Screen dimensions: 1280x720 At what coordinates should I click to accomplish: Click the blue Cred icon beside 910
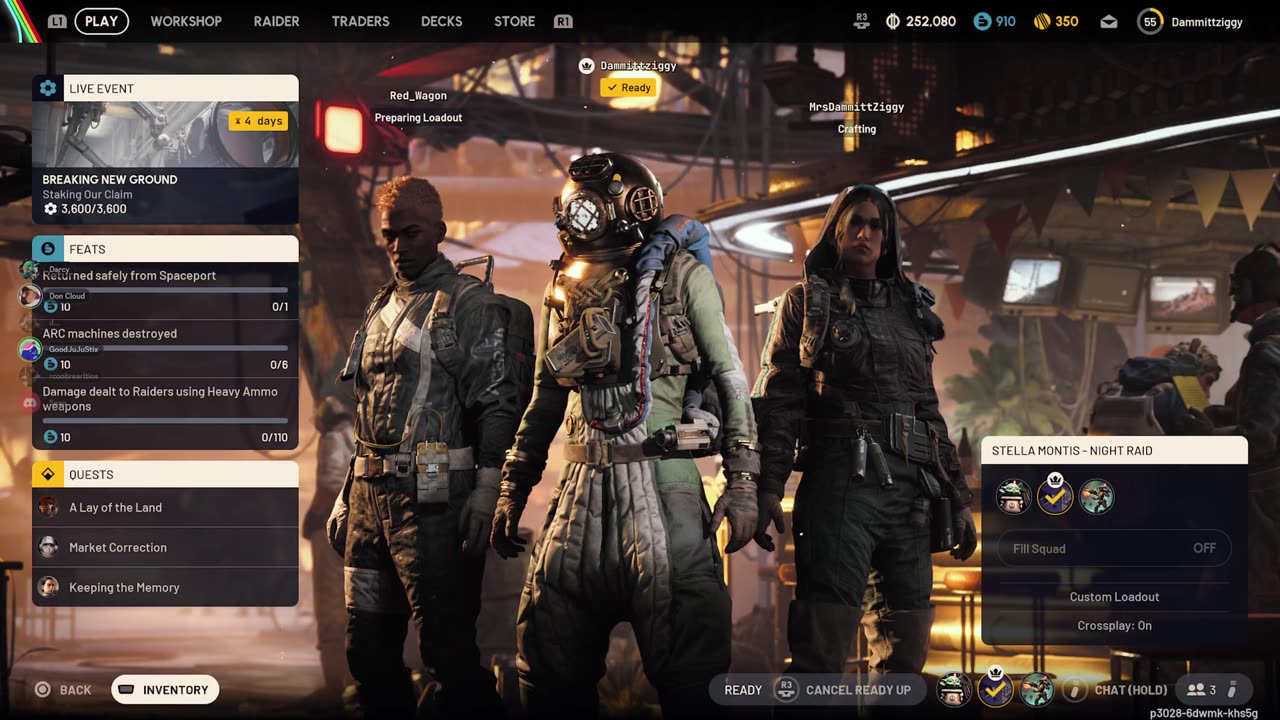981,21
